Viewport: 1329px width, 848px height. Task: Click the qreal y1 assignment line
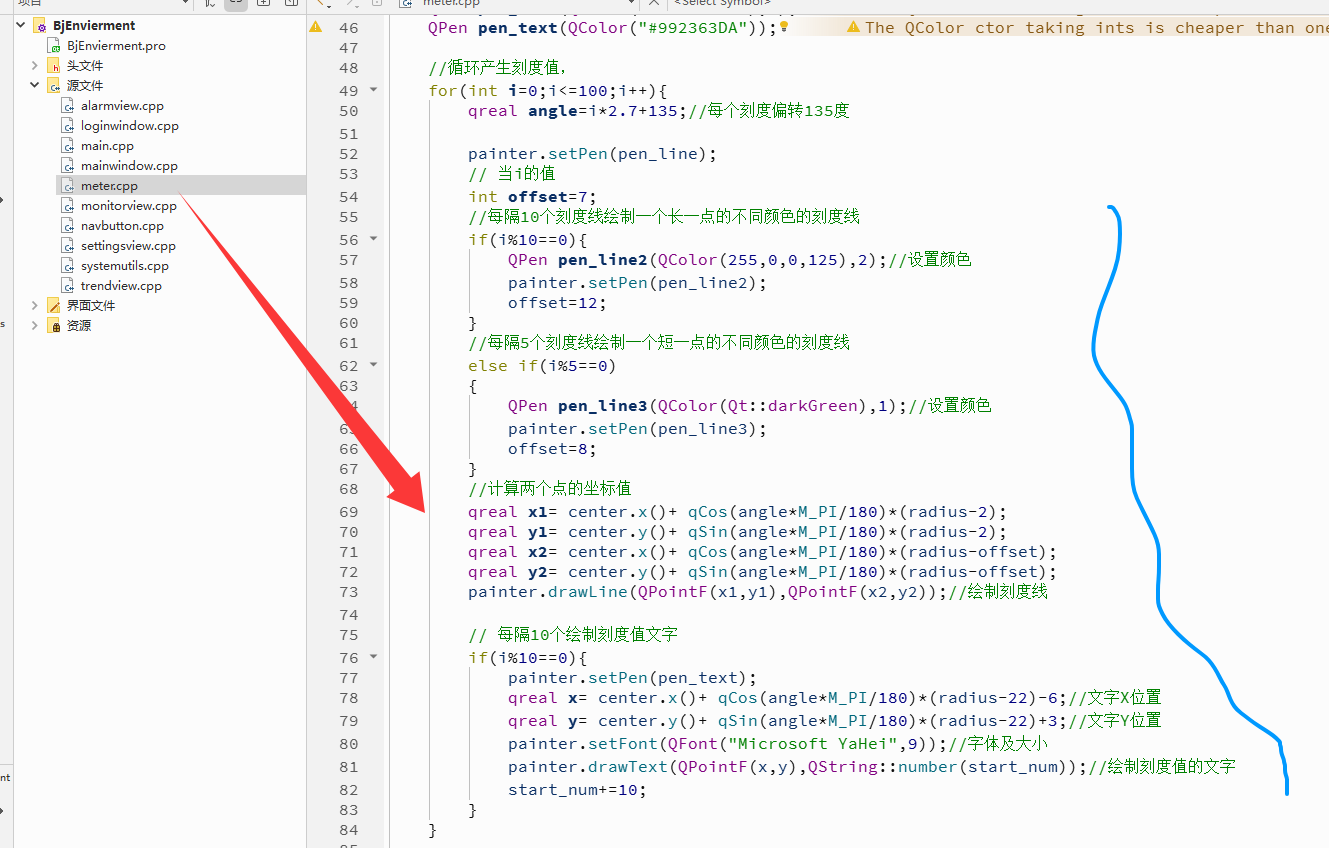tap(738, 532)
